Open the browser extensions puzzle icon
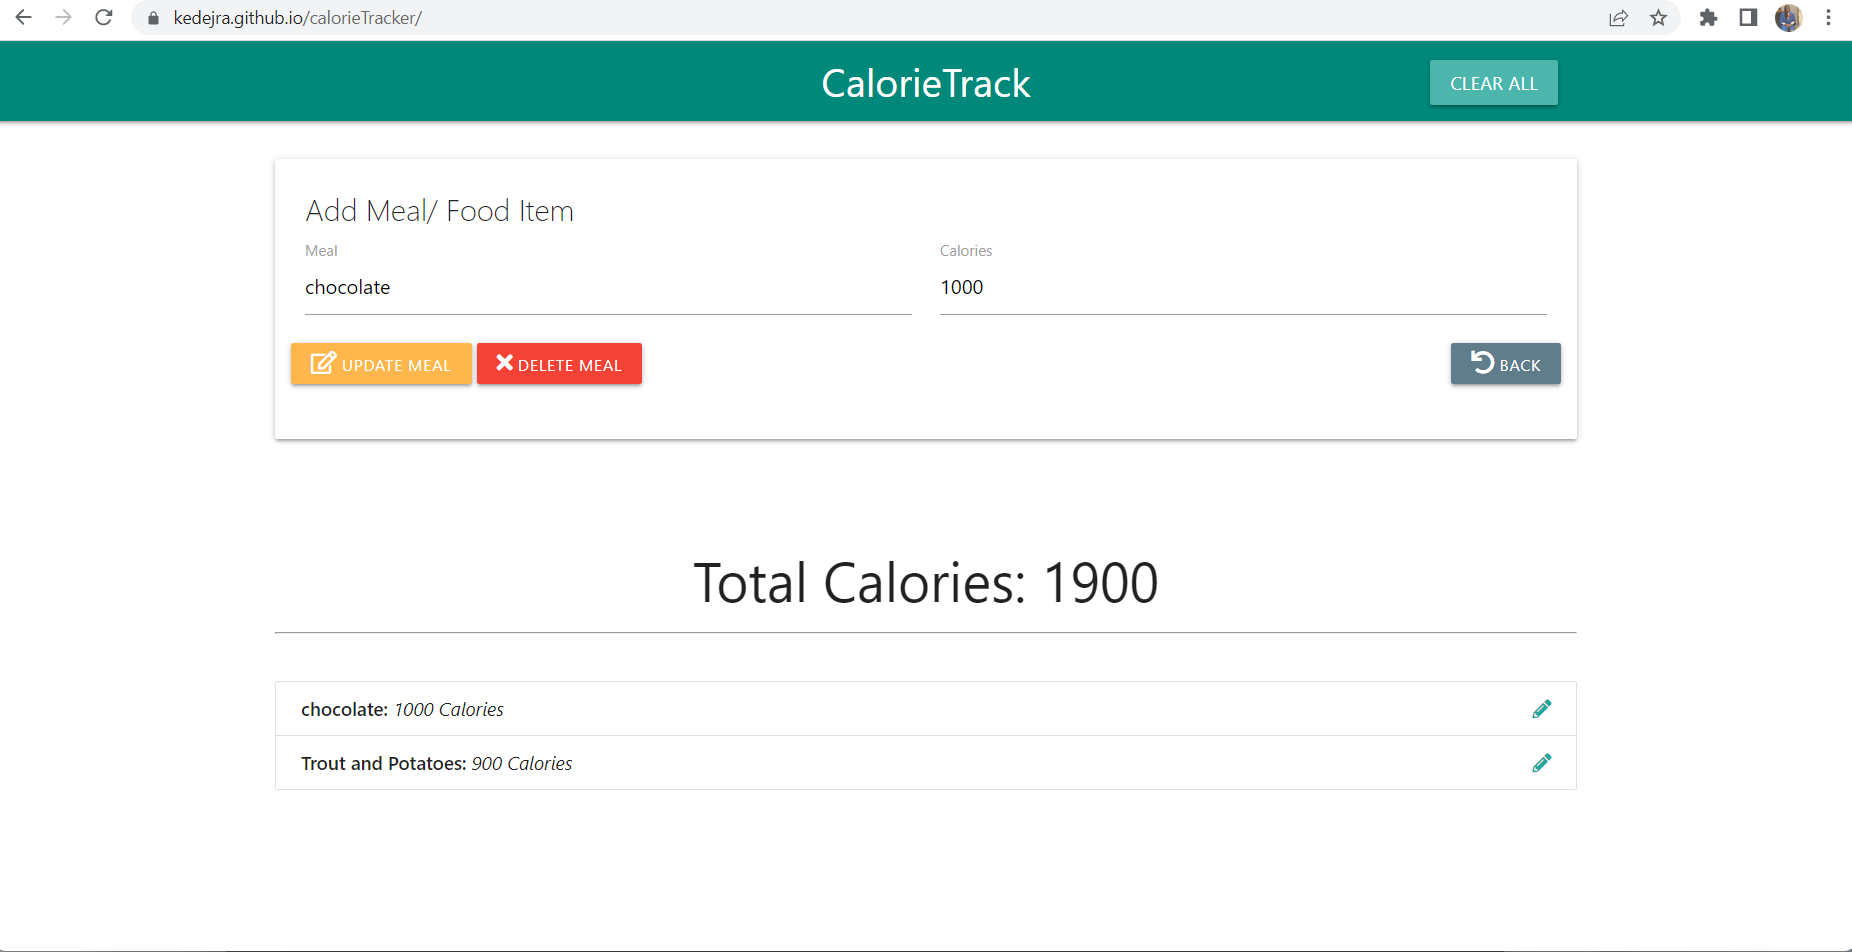 tap(1709, 17)
